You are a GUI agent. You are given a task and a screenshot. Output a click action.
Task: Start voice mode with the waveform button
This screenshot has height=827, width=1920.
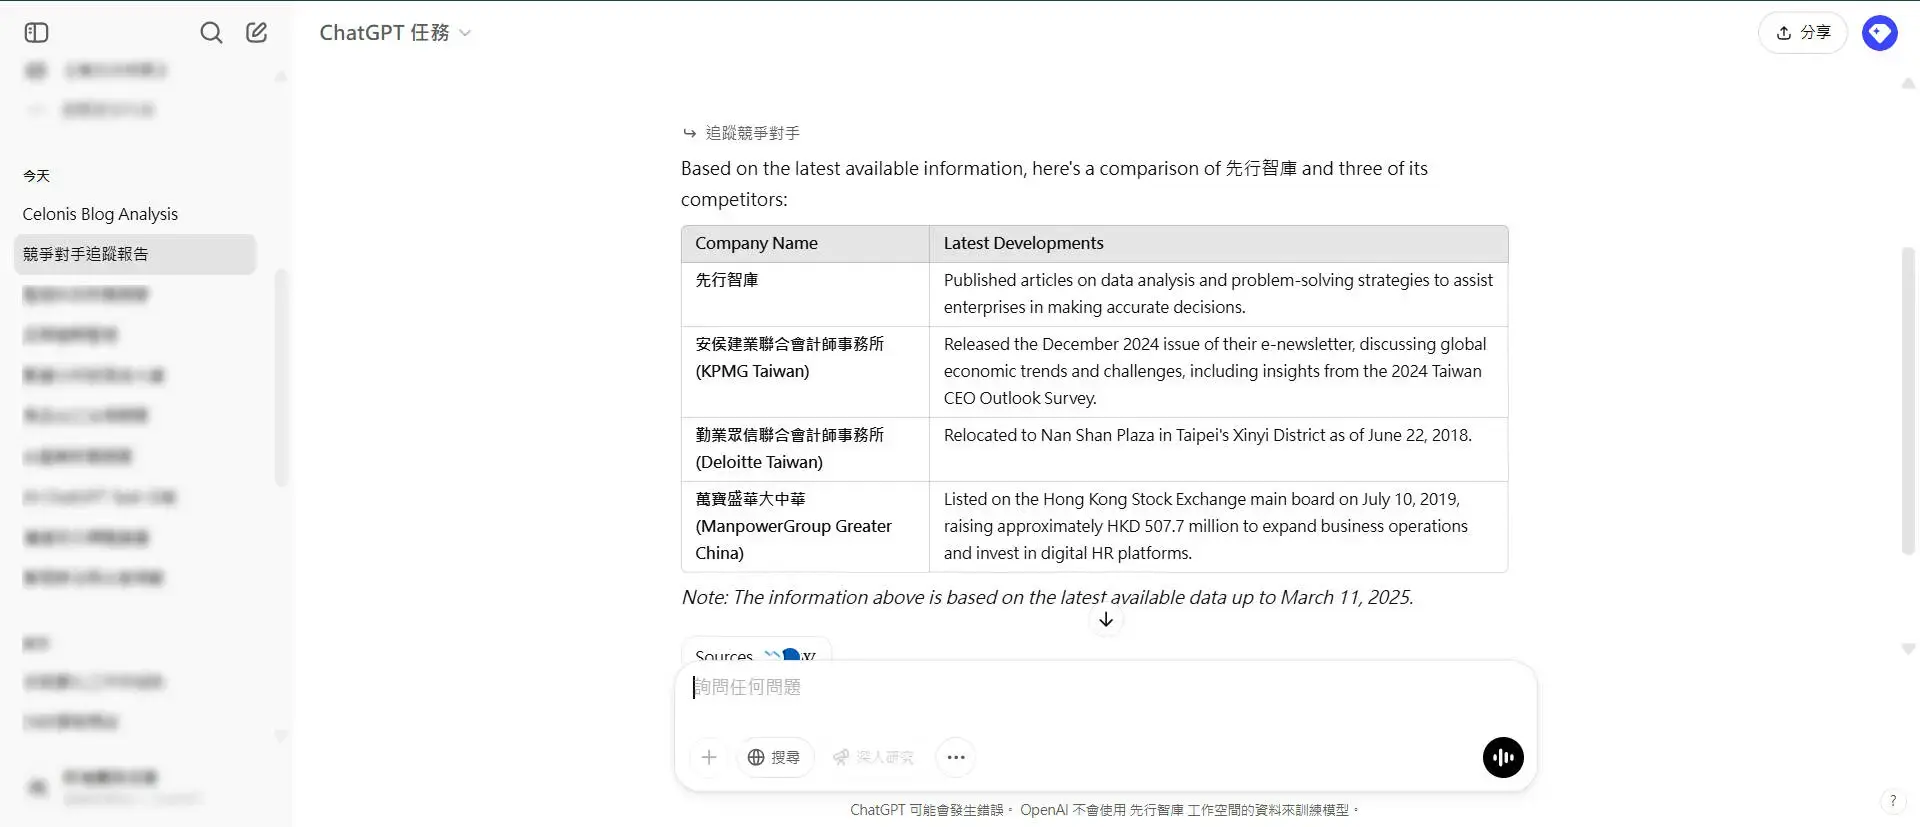[x=1503, y=757]
